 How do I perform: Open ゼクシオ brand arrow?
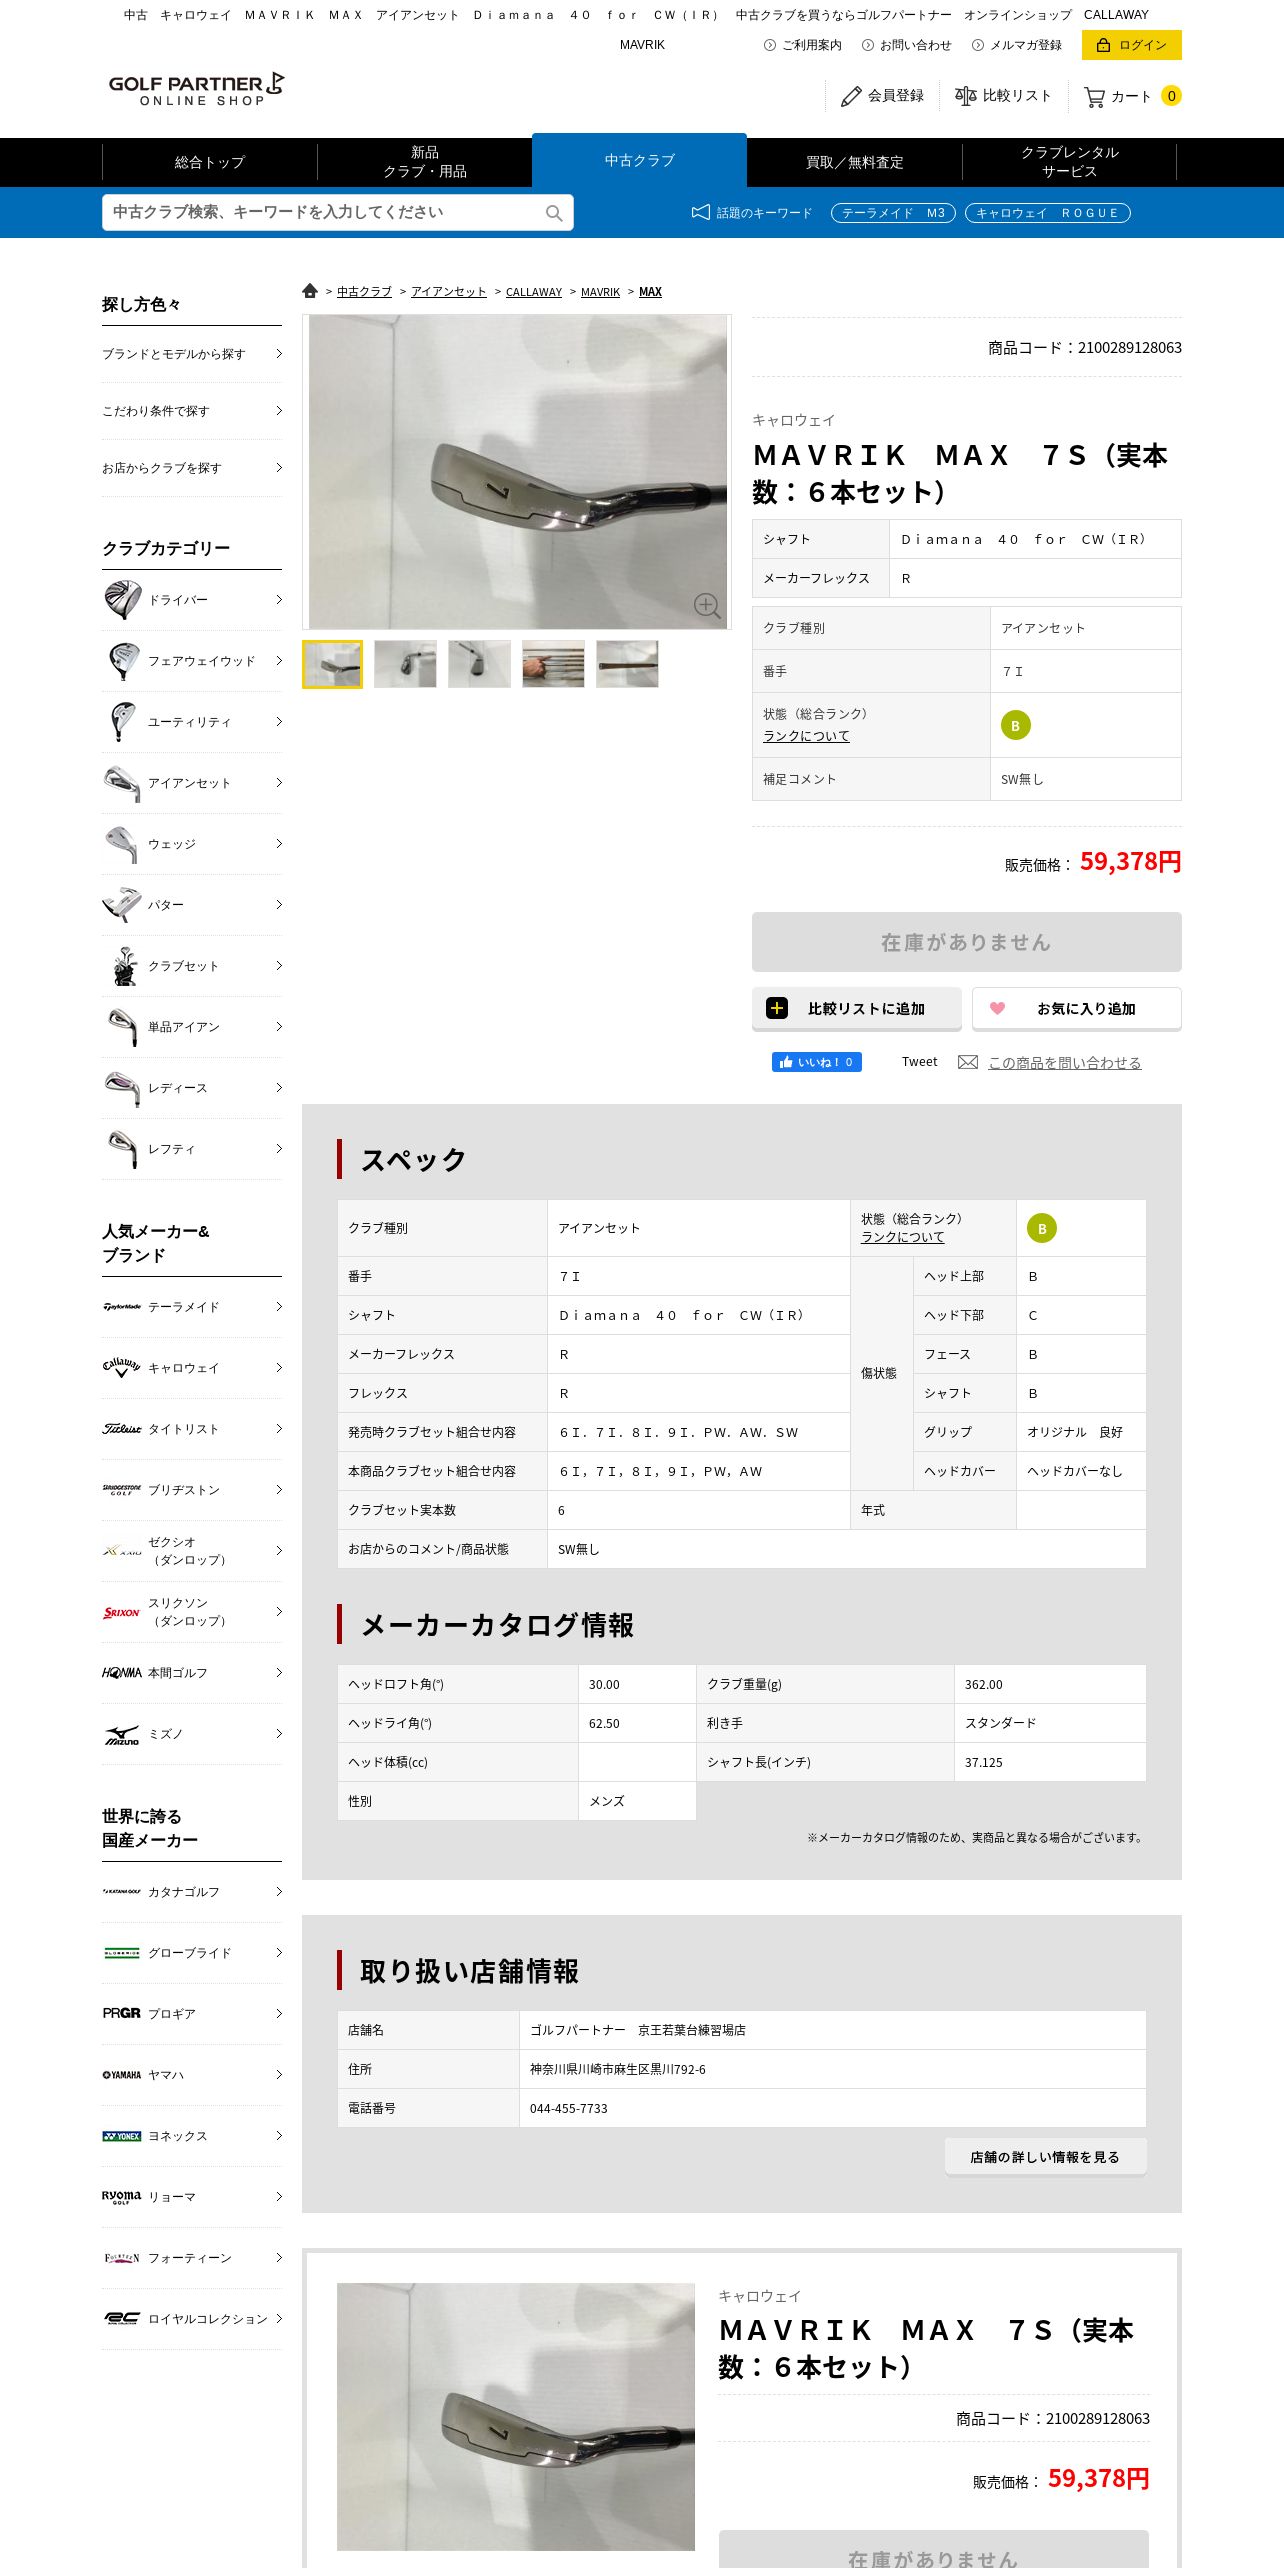[x=279, y=1551]
